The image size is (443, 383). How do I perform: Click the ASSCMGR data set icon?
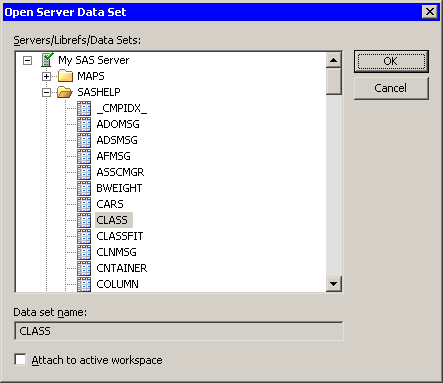[x=84, y=172]
